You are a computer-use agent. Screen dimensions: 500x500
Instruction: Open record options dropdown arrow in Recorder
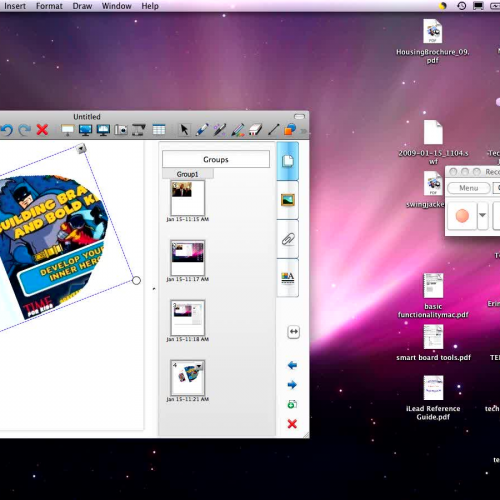[x=482, y=215]
